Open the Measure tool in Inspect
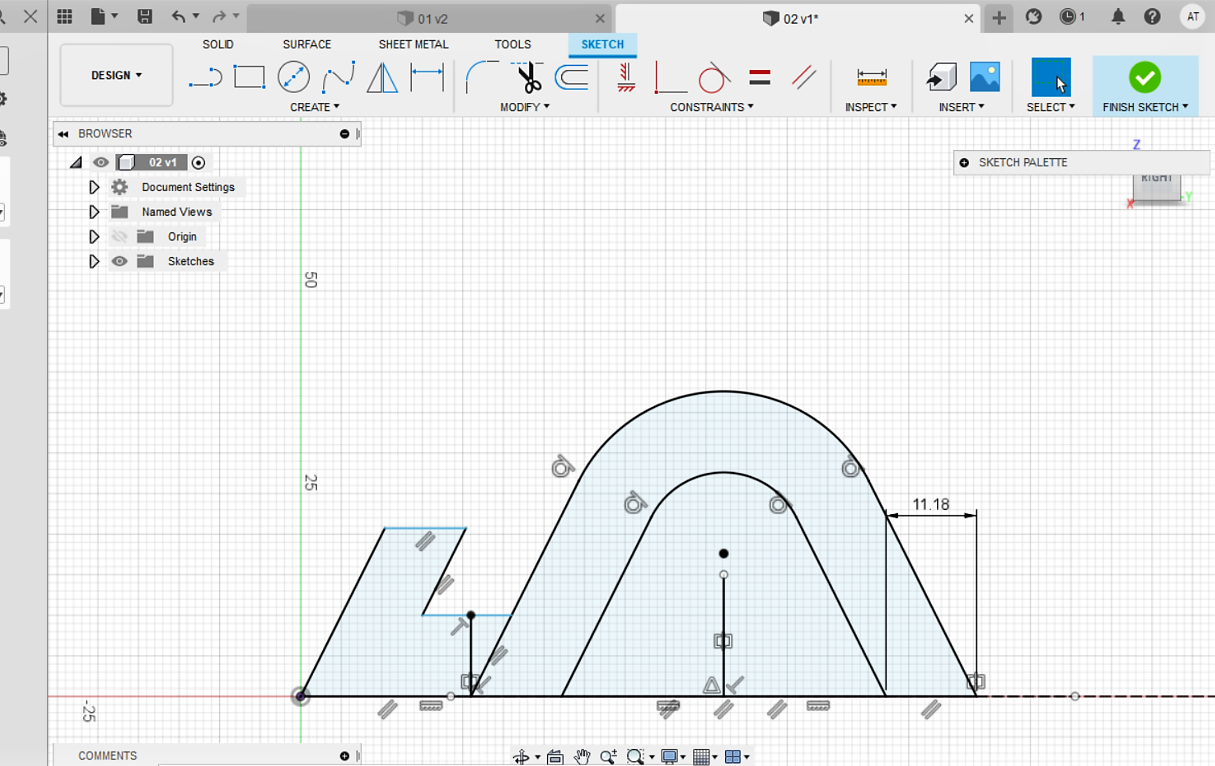1215x766 pixels. pos(872,77)
